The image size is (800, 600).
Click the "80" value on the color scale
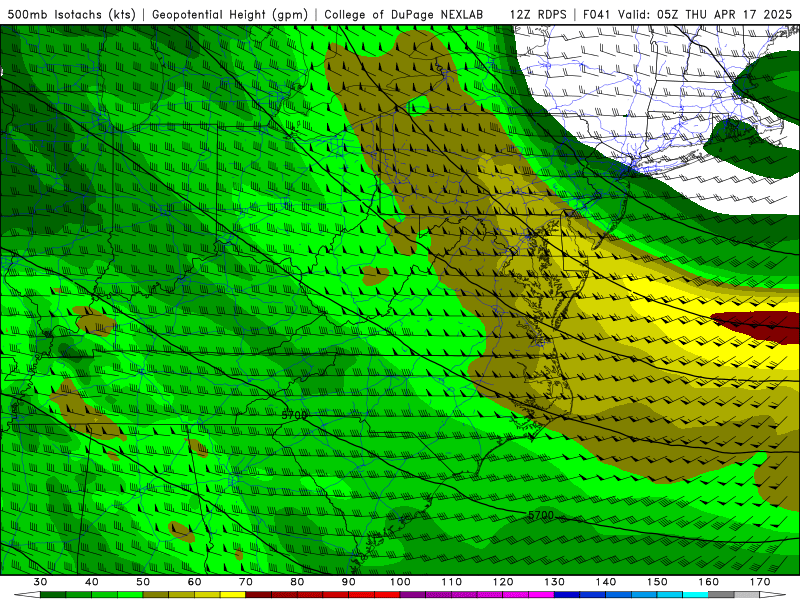297,582
